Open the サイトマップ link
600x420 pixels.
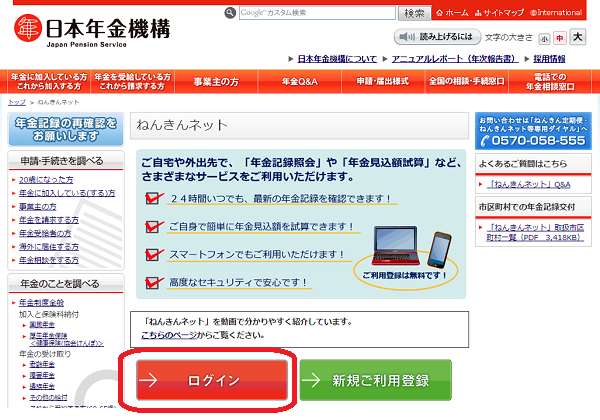499,13
